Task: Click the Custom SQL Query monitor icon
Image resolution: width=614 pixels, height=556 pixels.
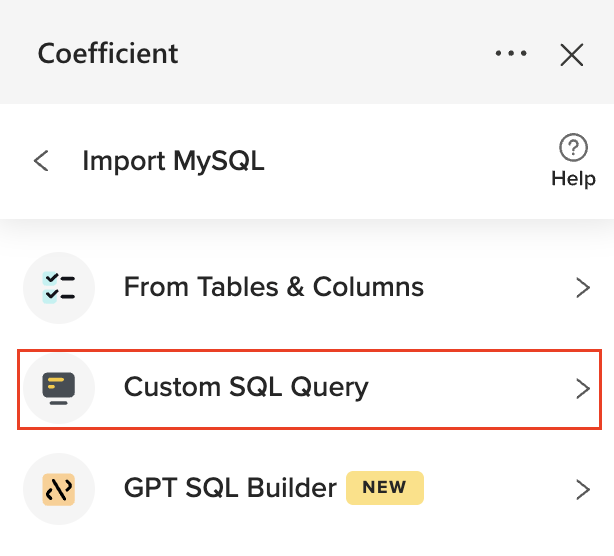Action: coord(59,387)
